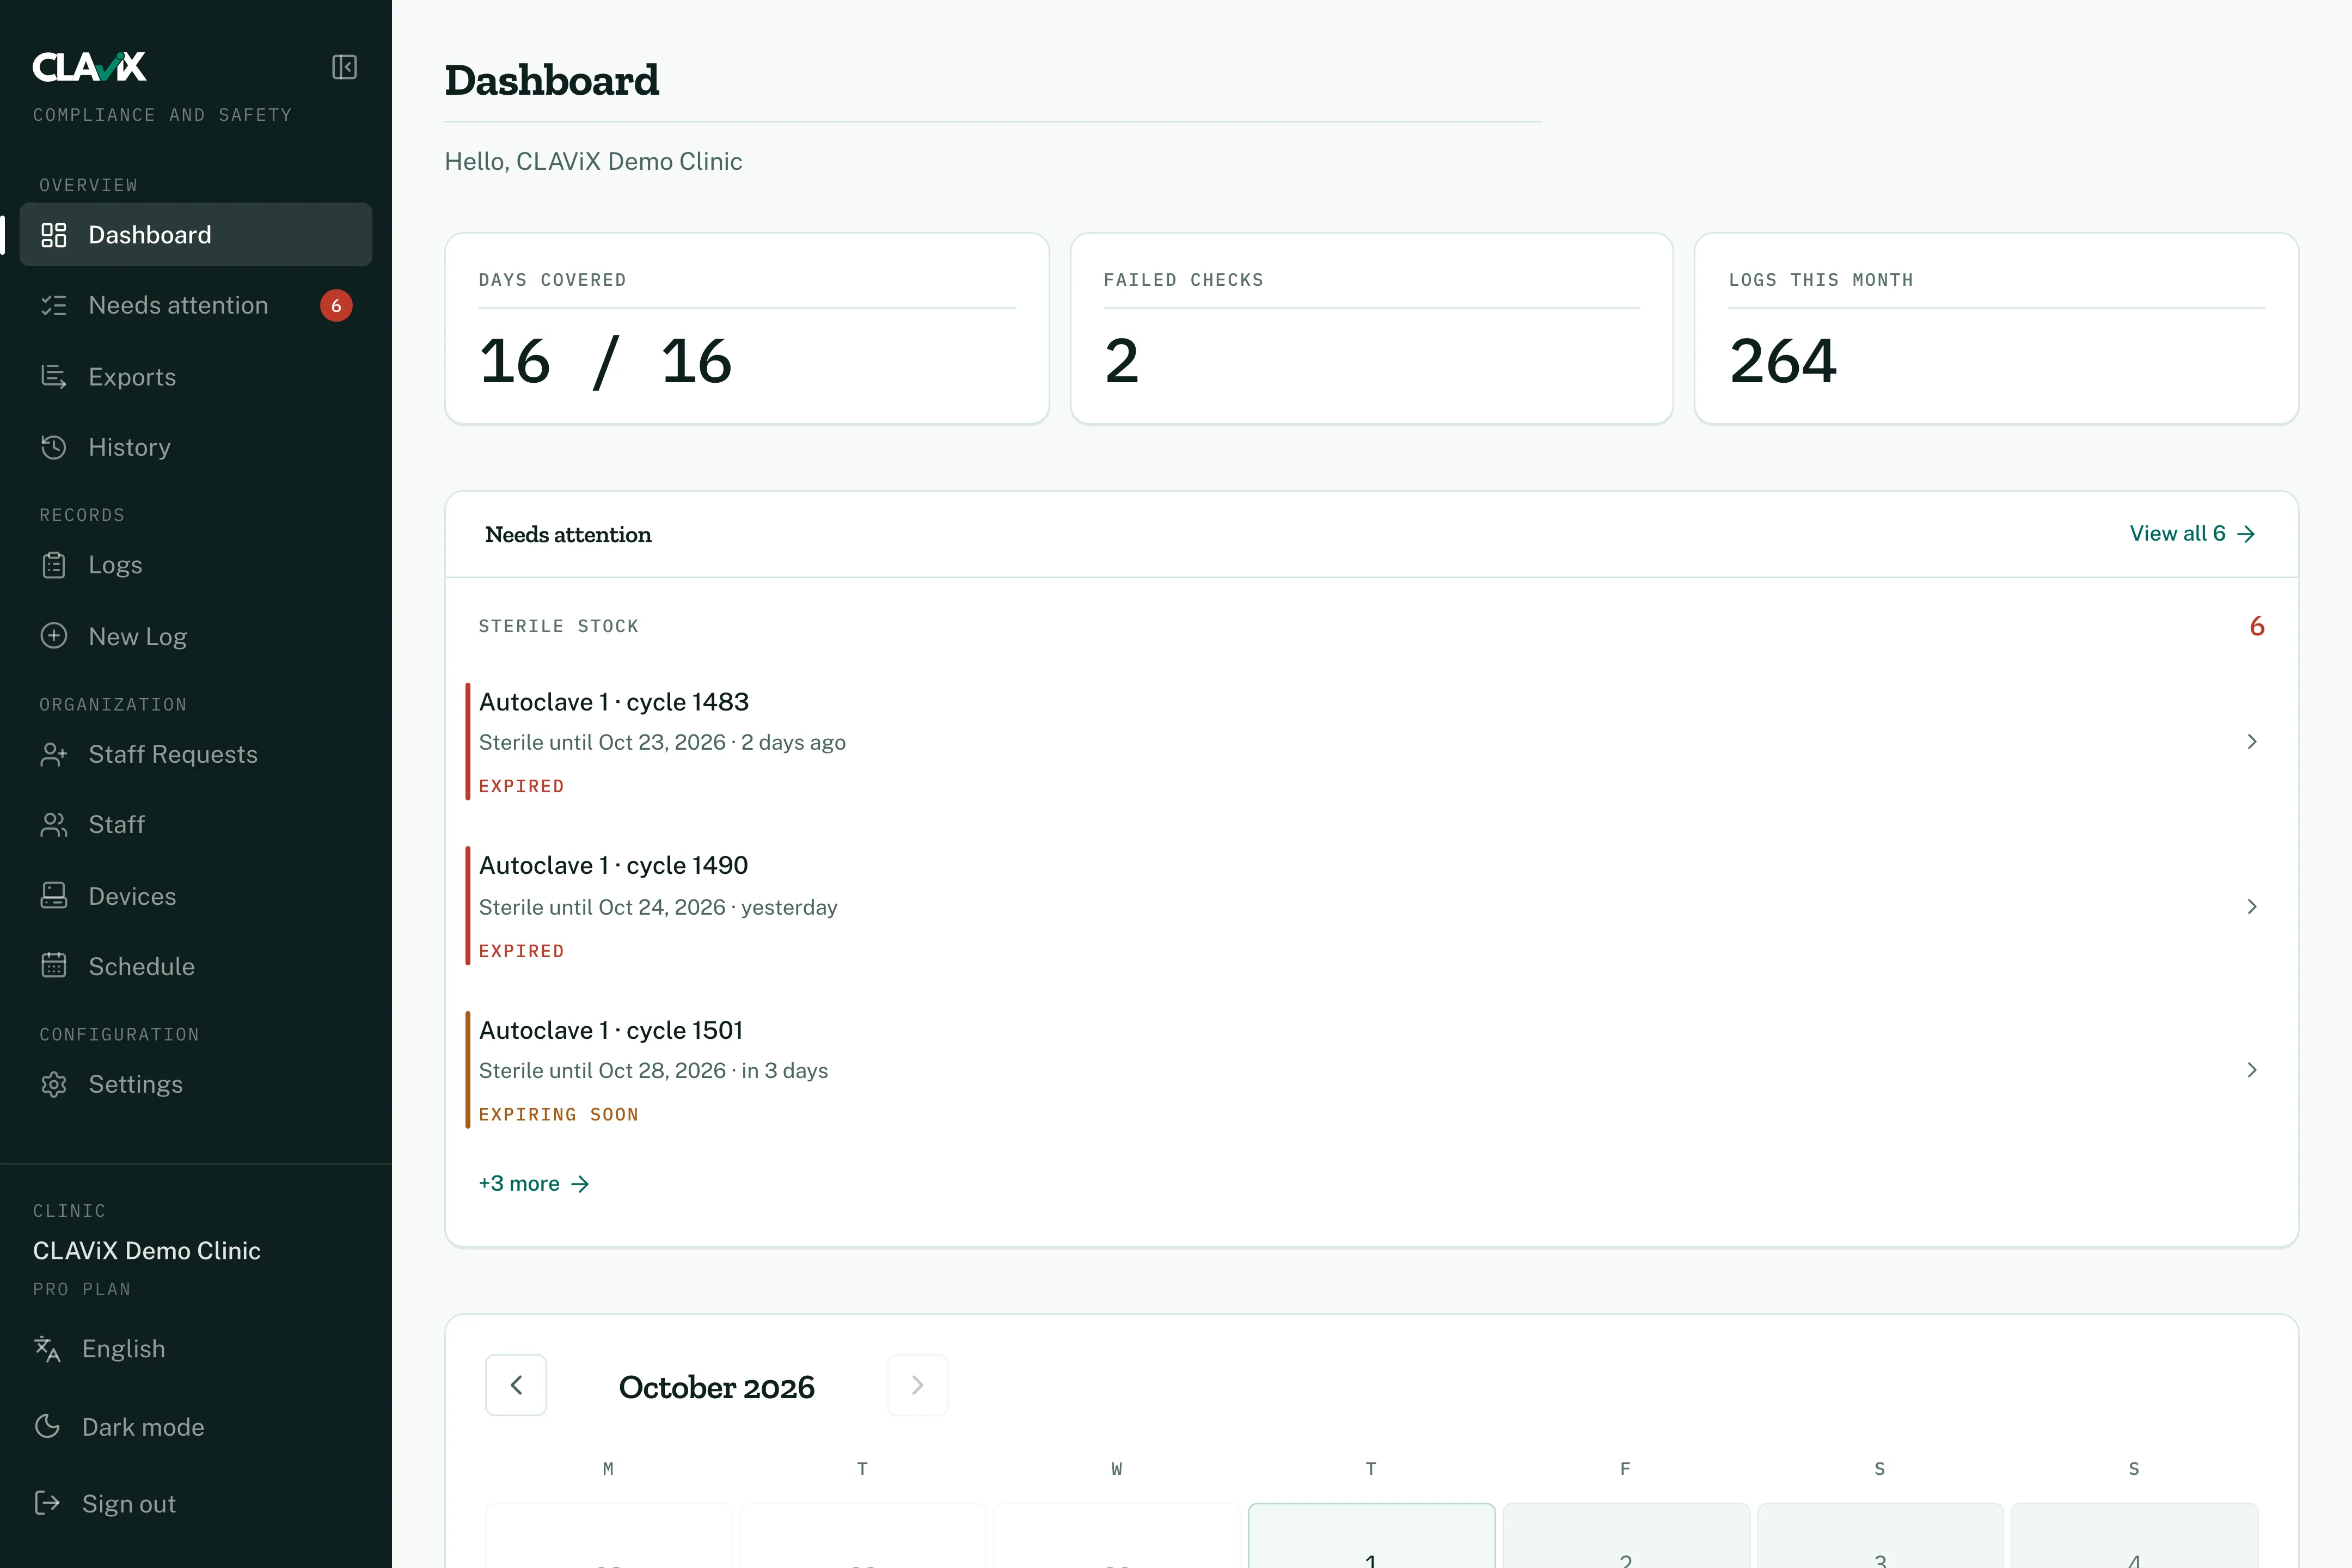2352x1568 pixels.
Task: Click the +3 more link
Action: (534, 1184)
